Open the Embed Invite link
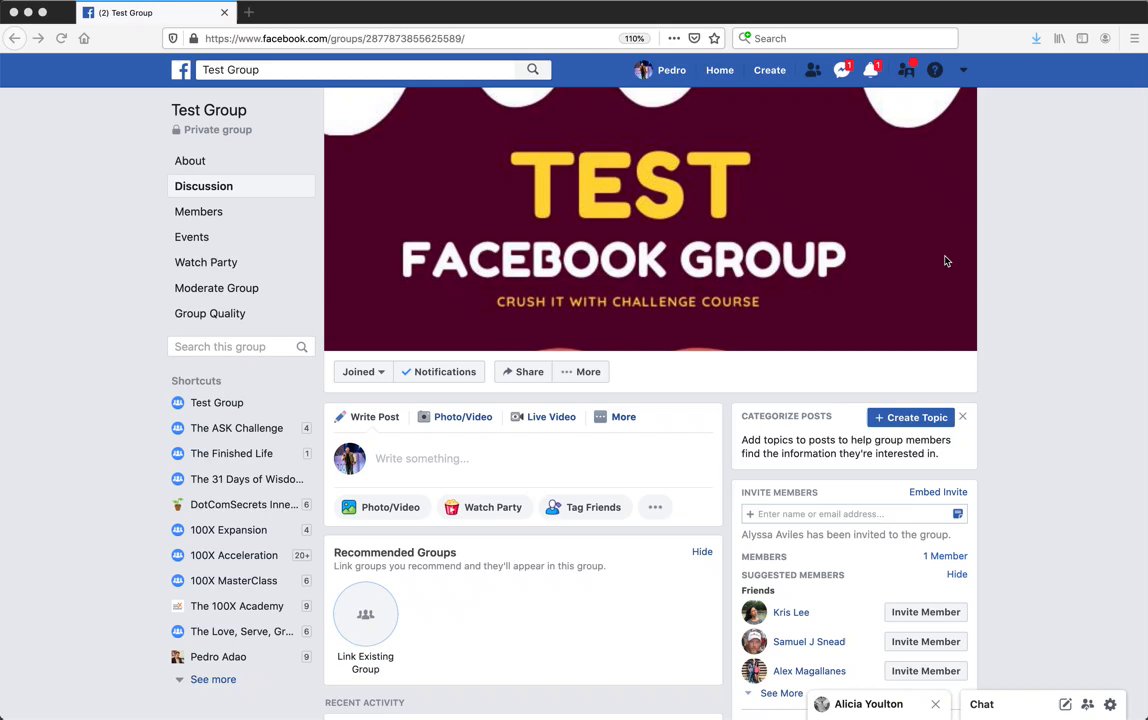Screen dimensions: 1148x720 point(938,492)
